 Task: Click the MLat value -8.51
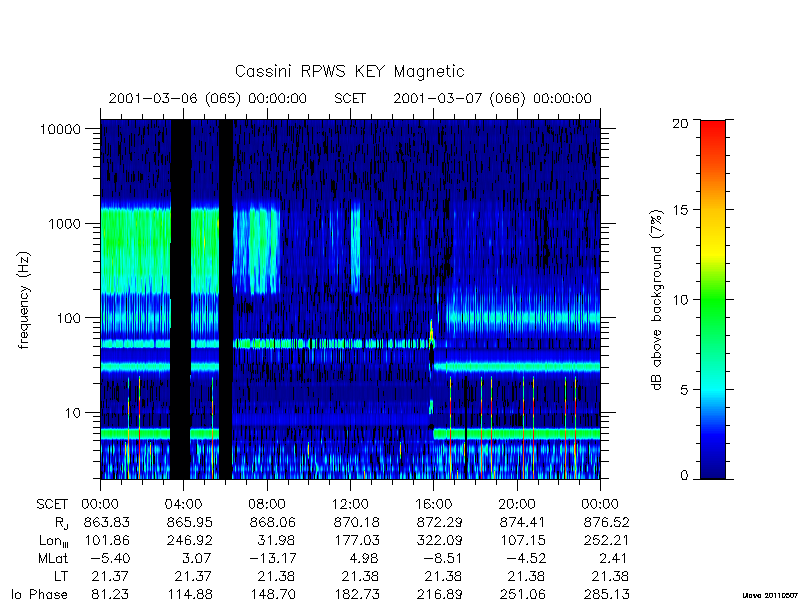click(443, 559)
